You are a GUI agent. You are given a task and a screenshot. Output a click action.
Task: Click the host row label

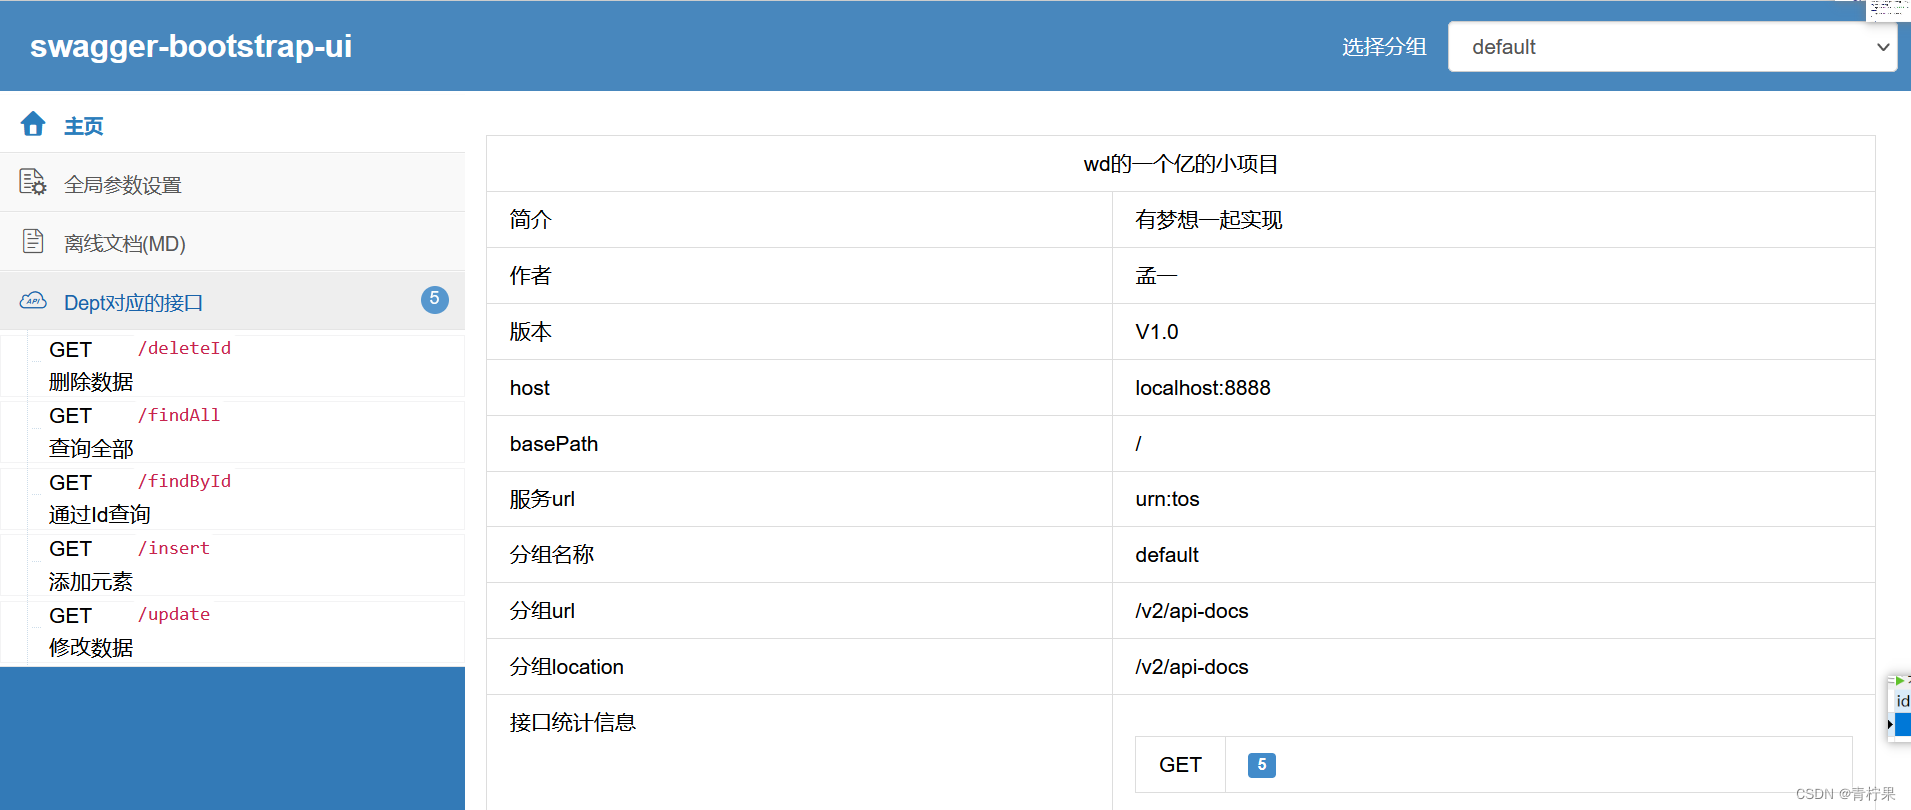(530, 388)
